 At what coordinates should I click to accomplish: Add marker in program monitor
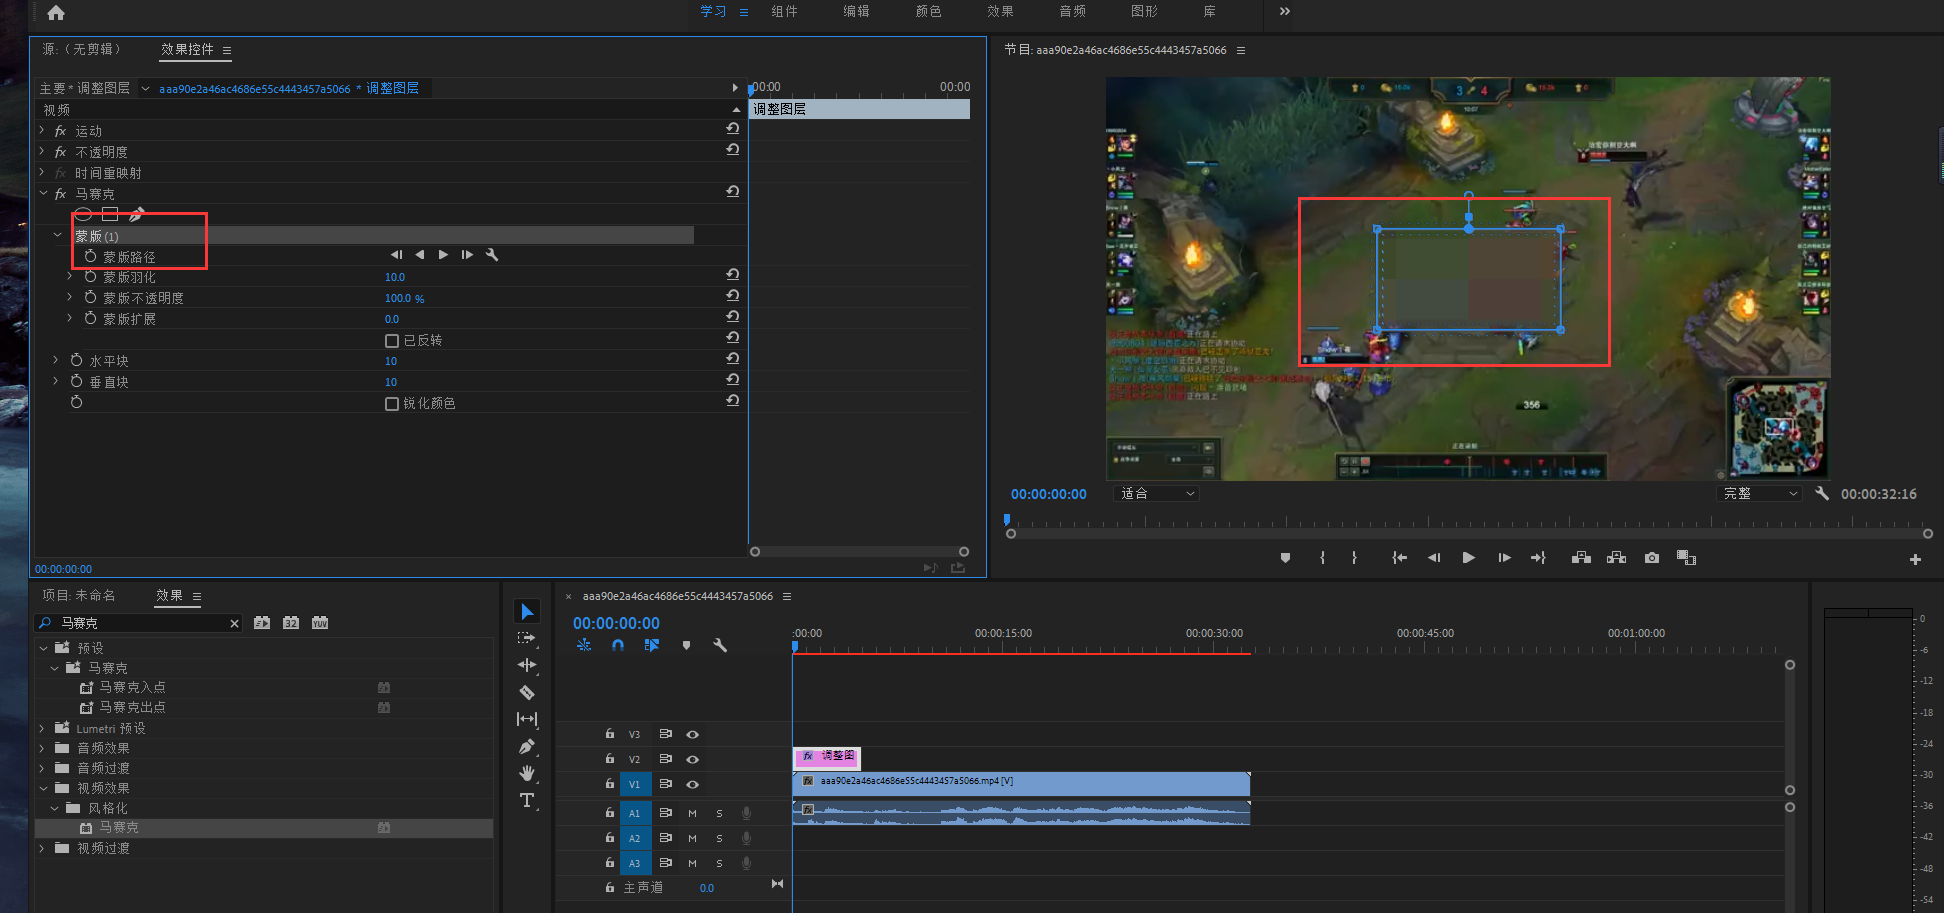click(x=1285, y=558)
